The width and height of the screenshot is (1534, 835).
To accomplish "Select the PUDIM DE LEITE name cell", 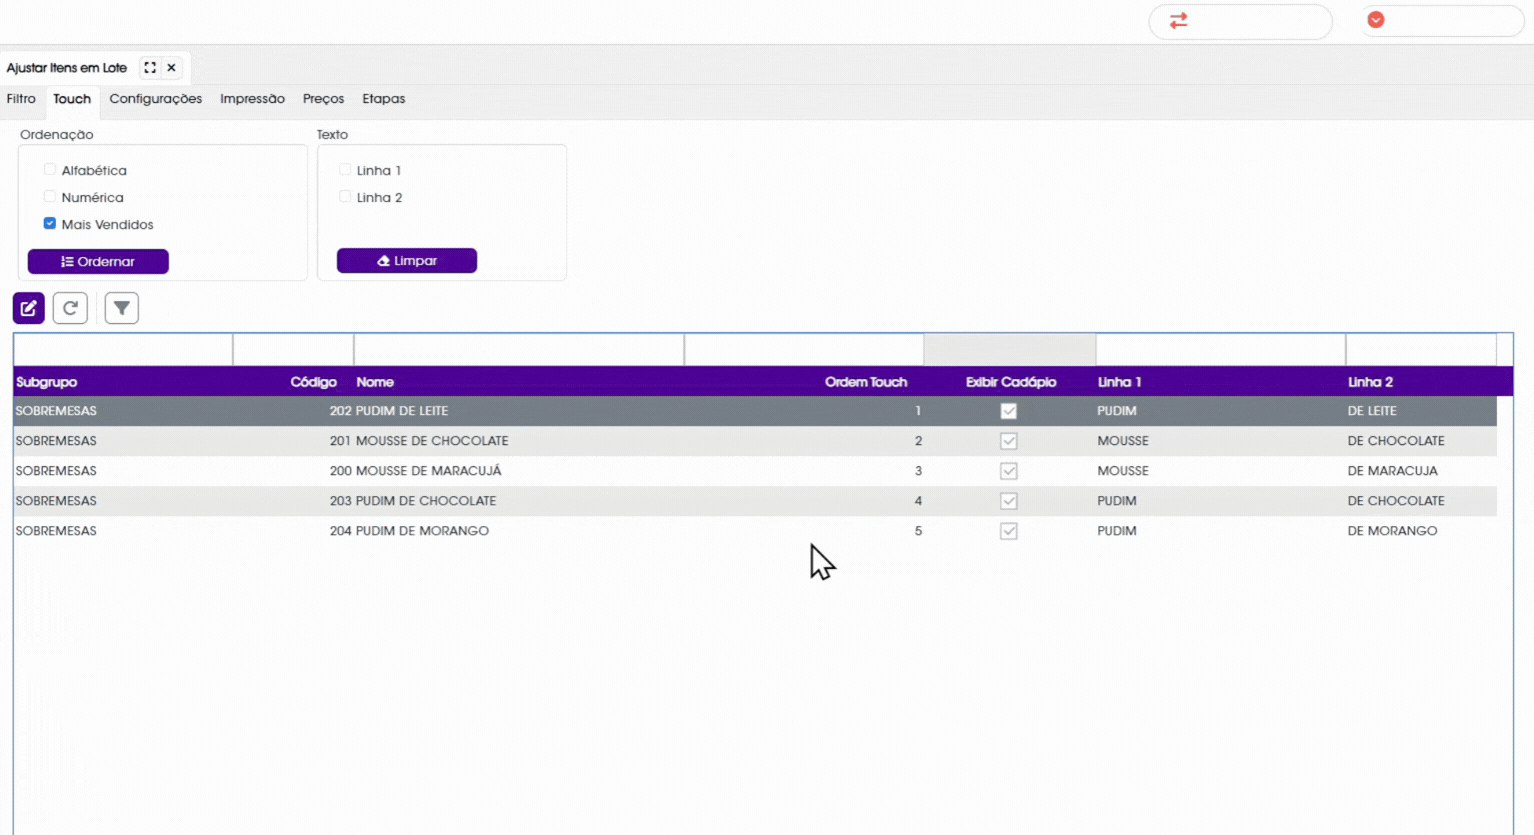I will (x=402, y=411).
